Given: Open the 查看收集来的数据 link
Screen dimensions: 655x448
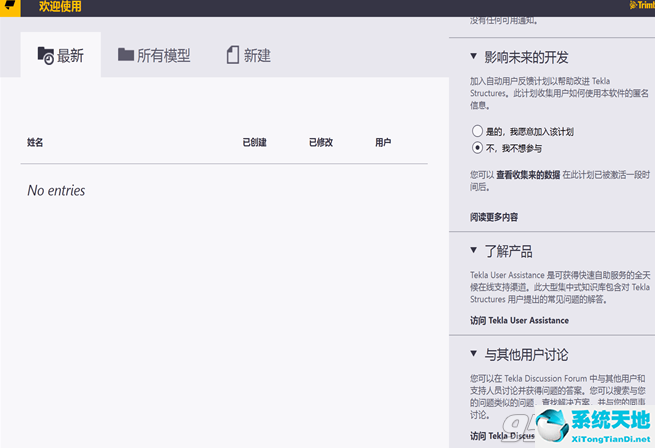Looking at the screenshot, I should click(x=528, y=175).
